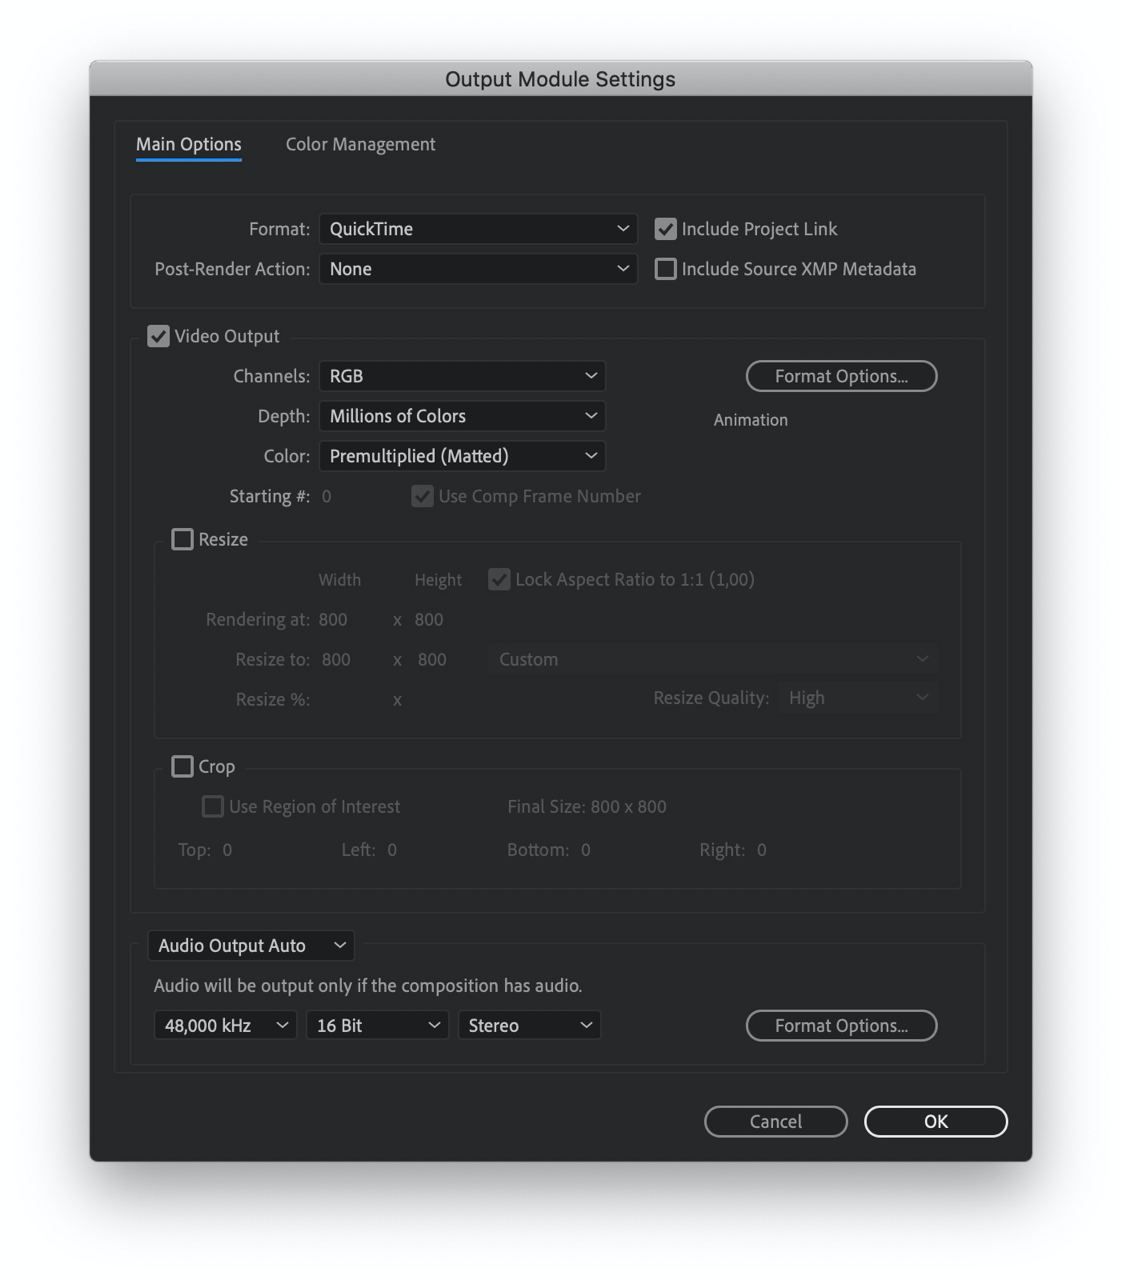Click the crop Bottom value field

click(586, 850)
